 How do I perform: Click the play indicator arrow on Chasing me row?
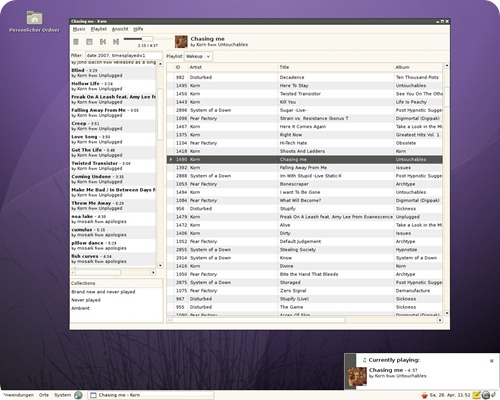[171, 160]
